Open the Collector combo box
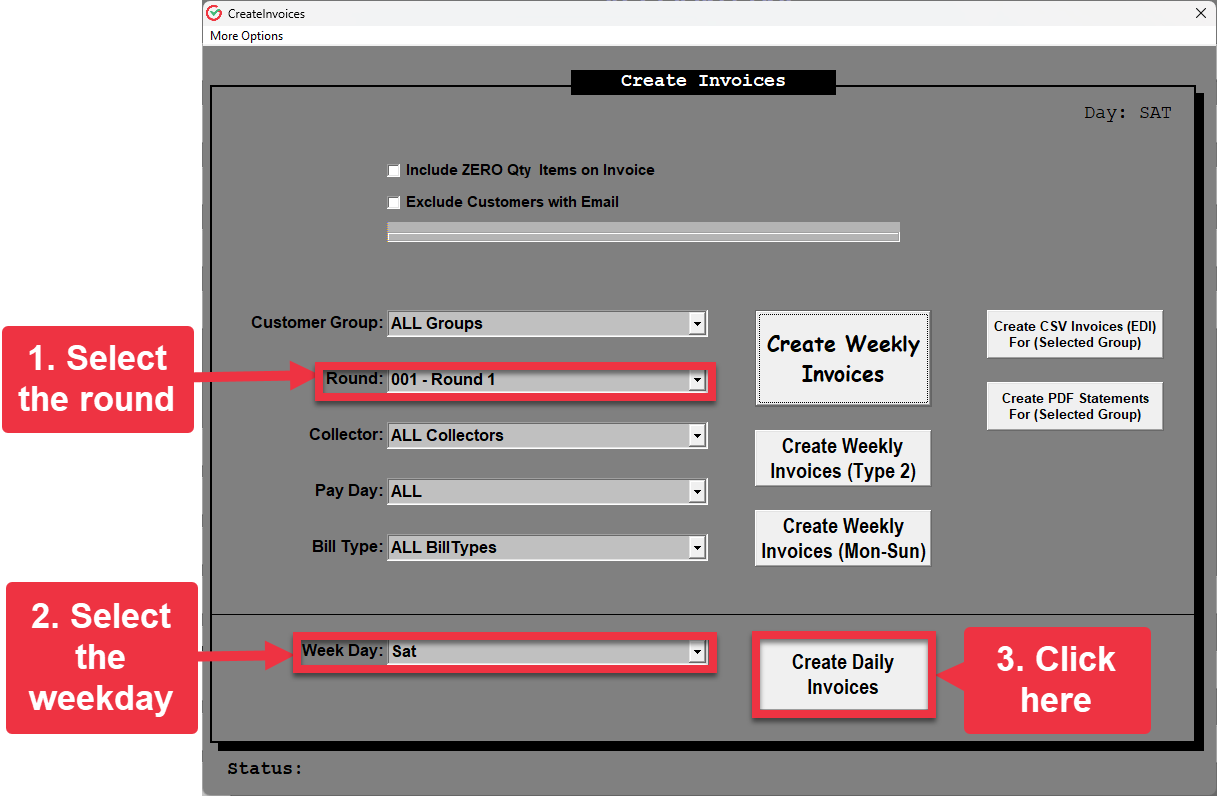 547,435
